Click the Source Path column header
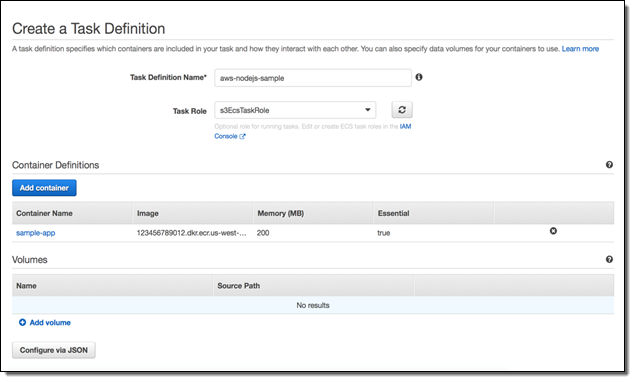Screen dimensions: 635x382 (x=239, y=286)
